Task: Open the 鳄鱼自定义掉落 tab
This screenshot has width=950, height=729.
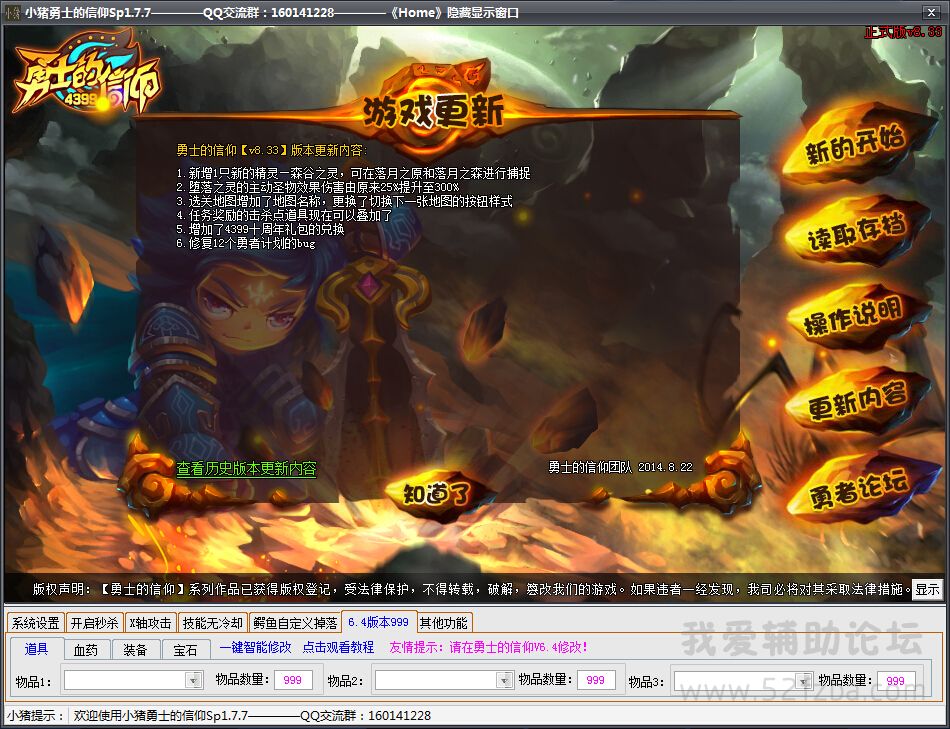Action: [x=295, y=623]
